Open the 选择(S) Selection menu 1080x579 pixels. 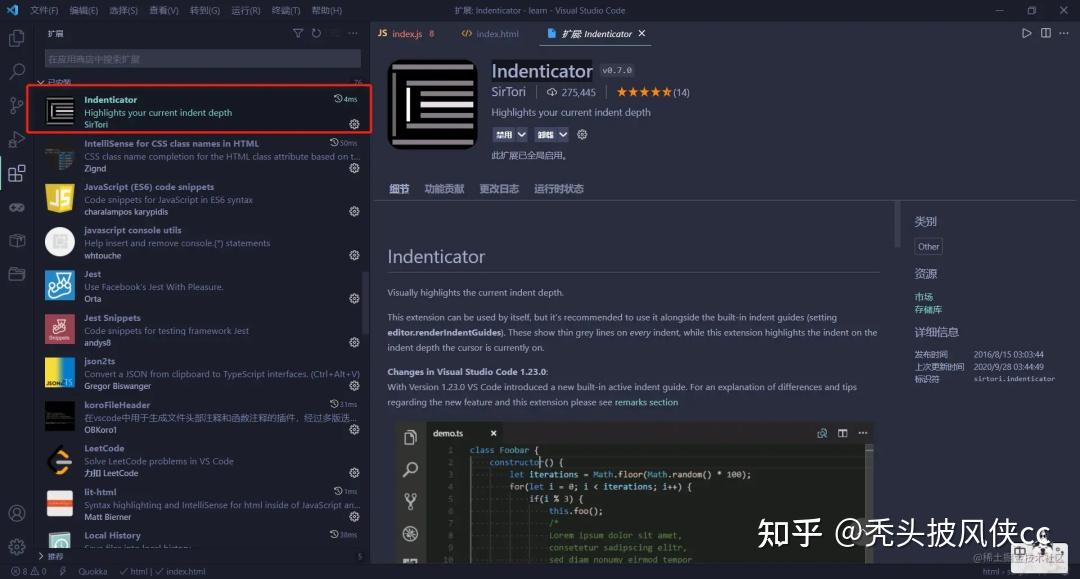[x=124, y=10]
